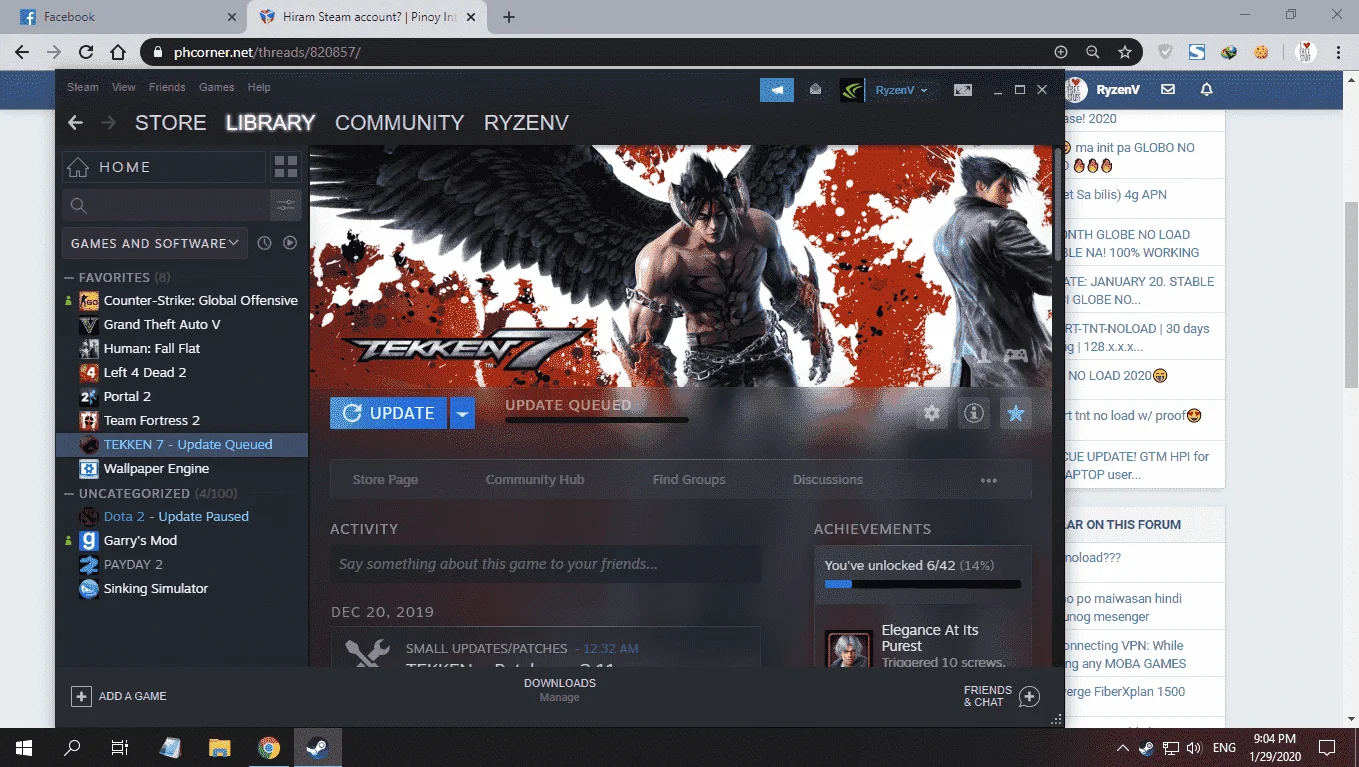The width and height of the screenshot is (1359, 767).
Task: Switch Steam to Big Picture mode
Action: pos(962,90)
